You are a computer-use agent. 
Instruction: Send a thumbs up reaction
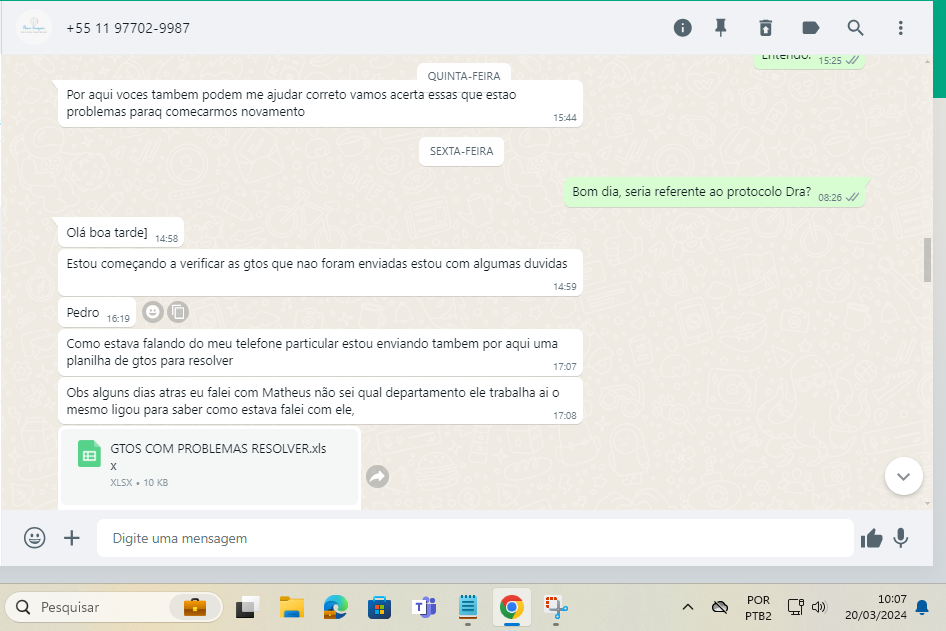(x=871, y=538)
